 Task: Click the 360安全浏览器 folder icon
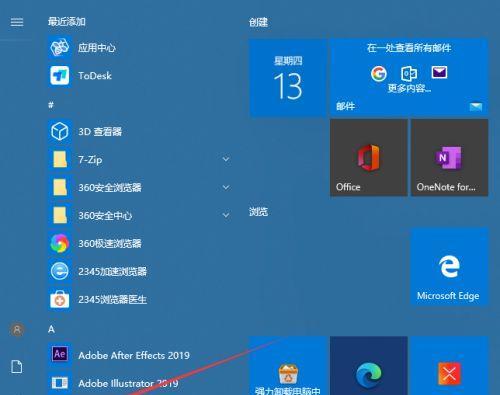click(60, 187)
